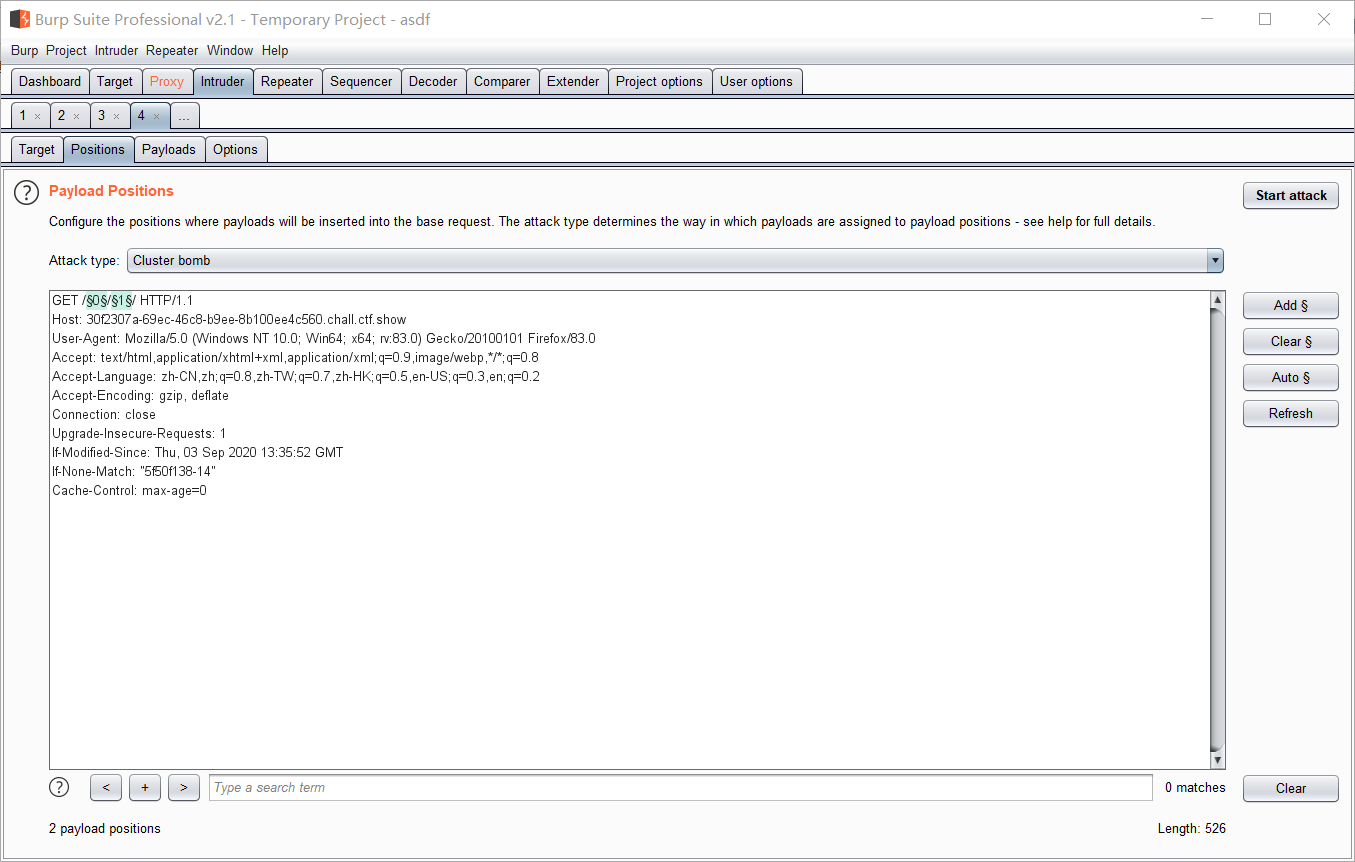Click the Accept: text/html header line

(295, 358)
